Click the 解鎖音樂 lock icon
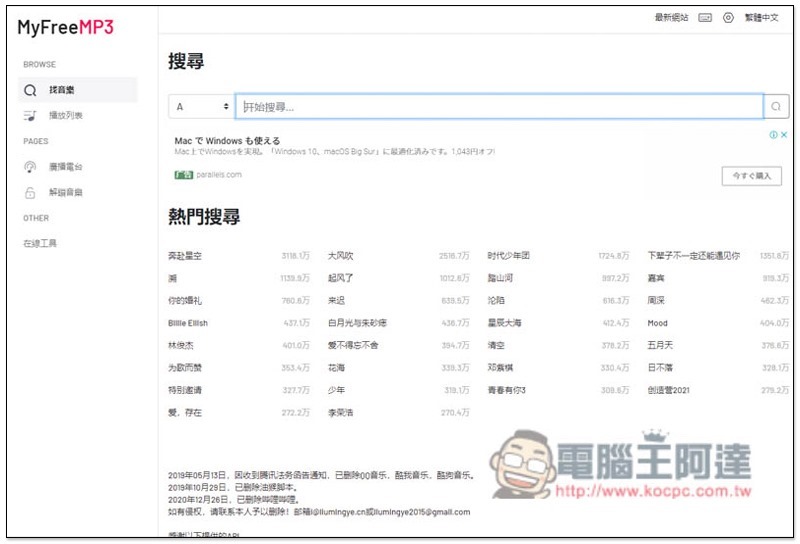Screen dimensions: 800x544 29,192
